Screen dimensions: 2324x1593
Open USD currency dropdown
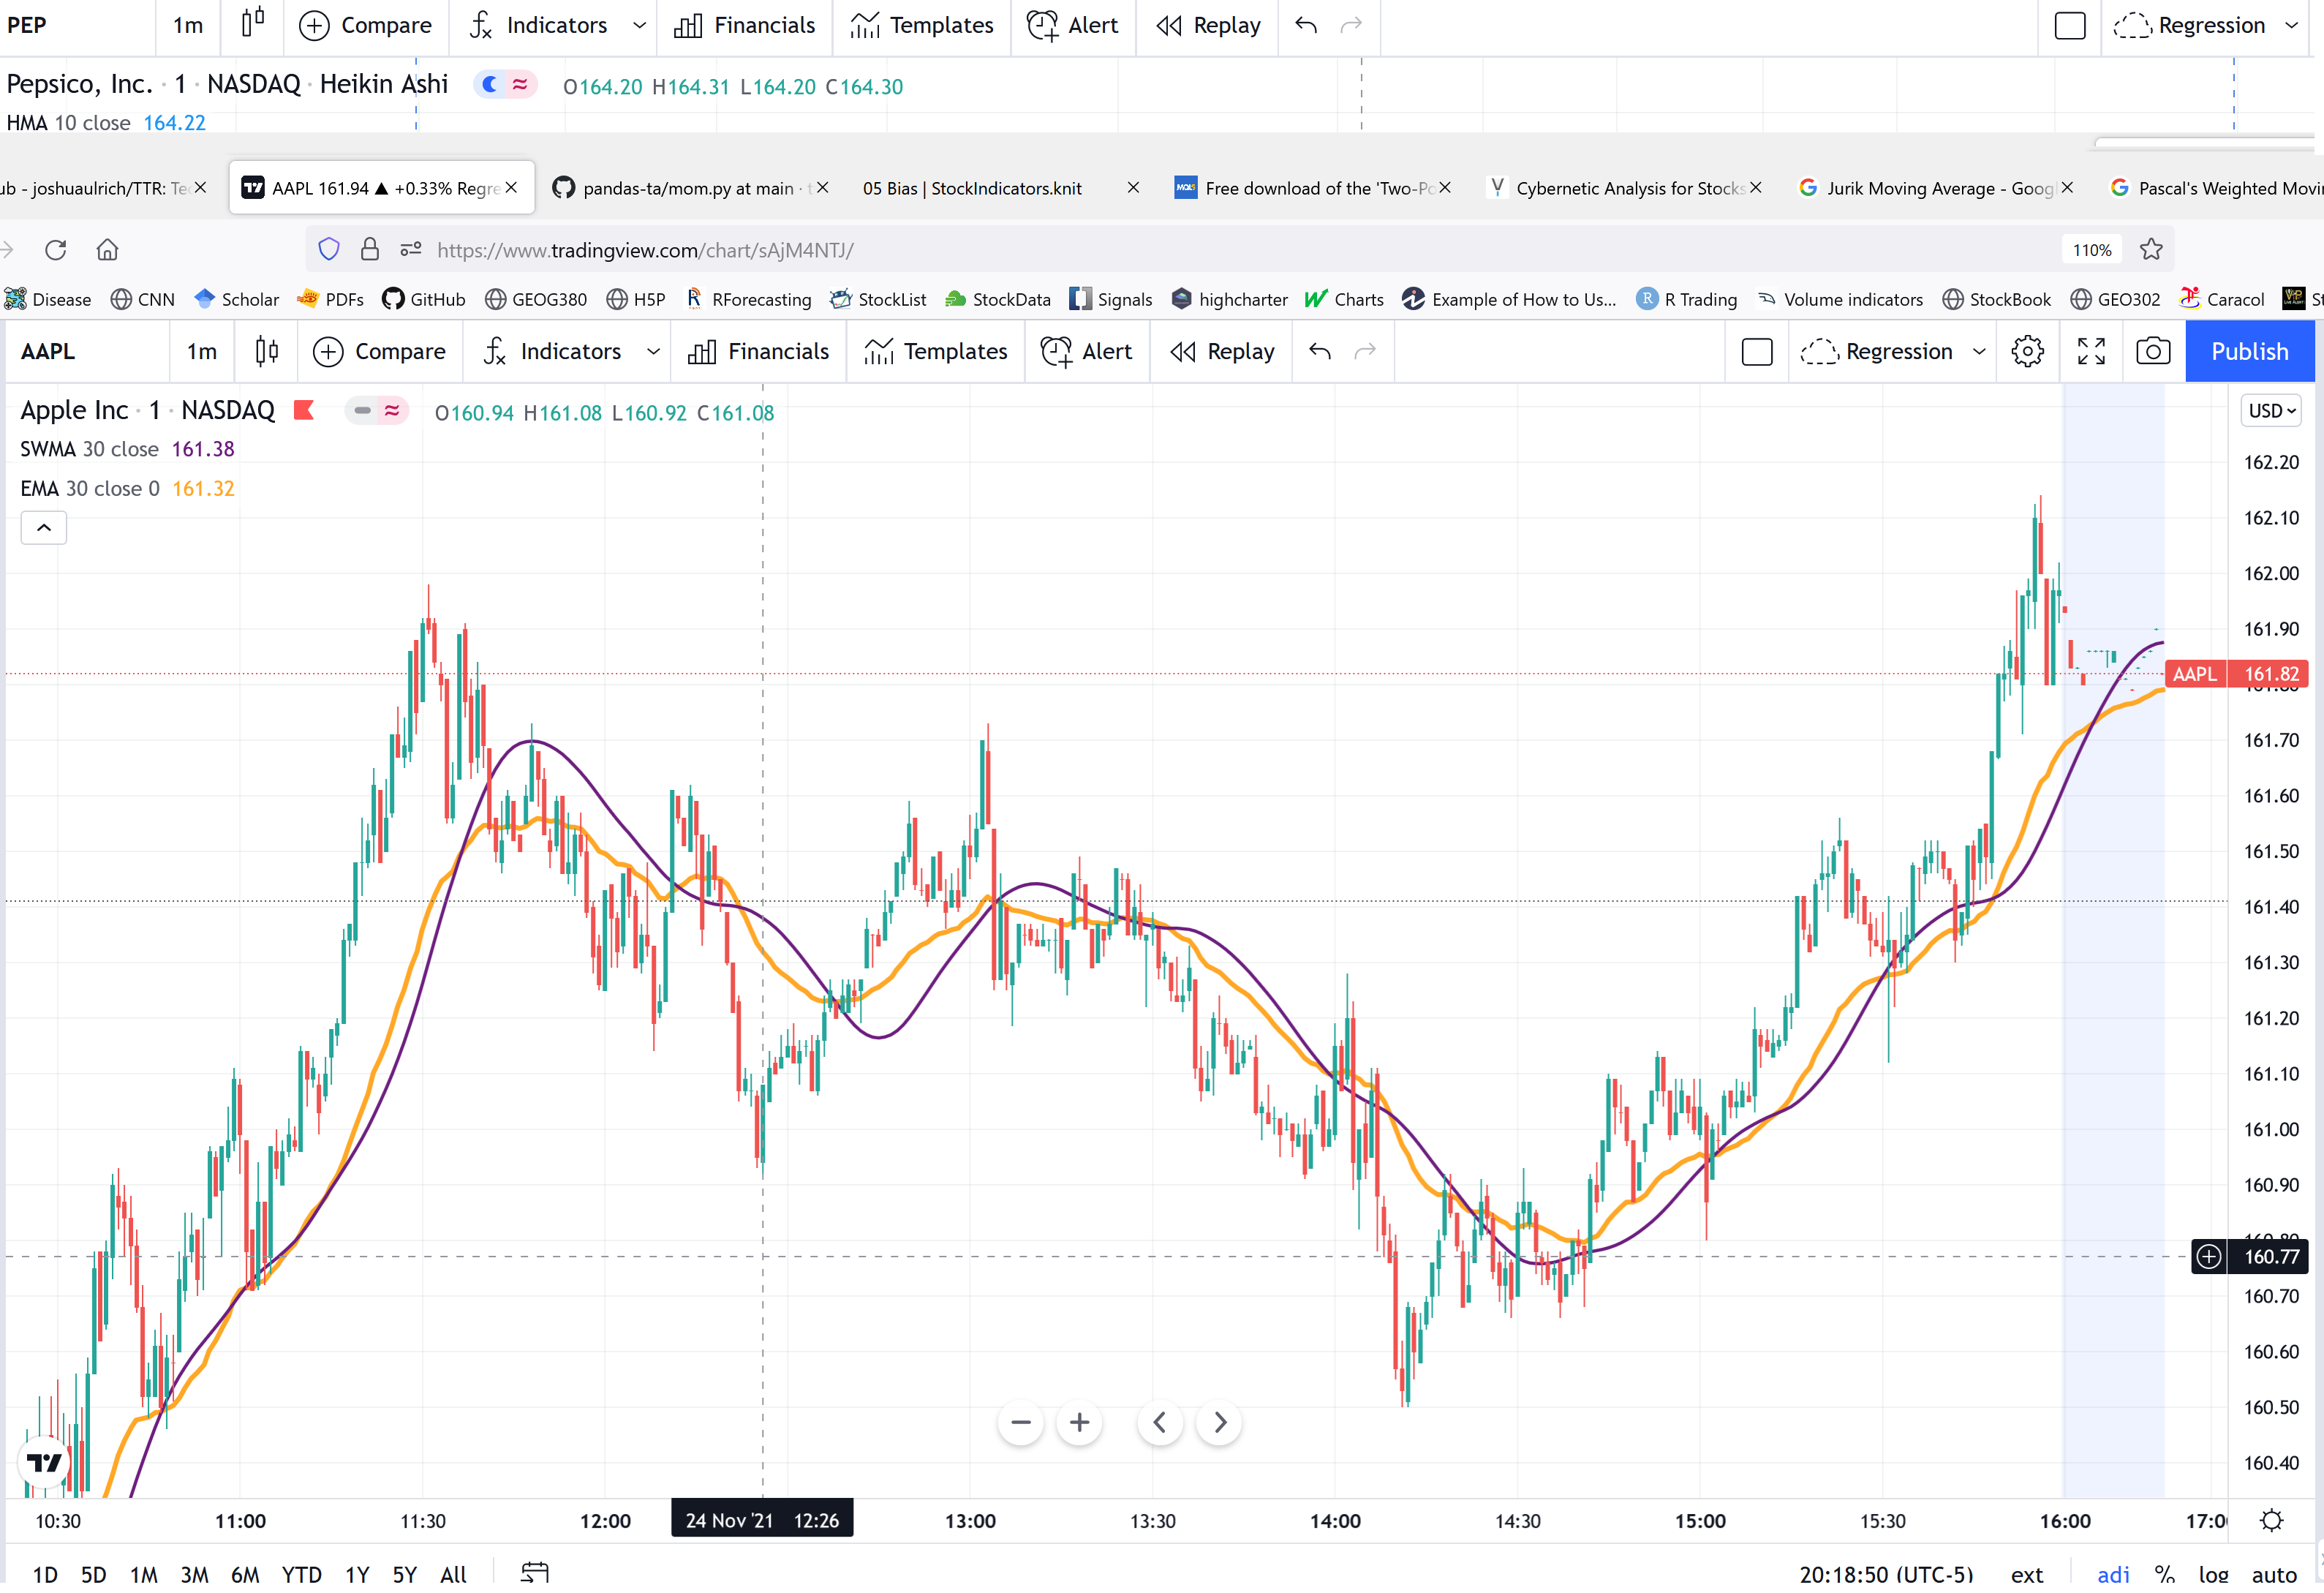click(2271, 411)
